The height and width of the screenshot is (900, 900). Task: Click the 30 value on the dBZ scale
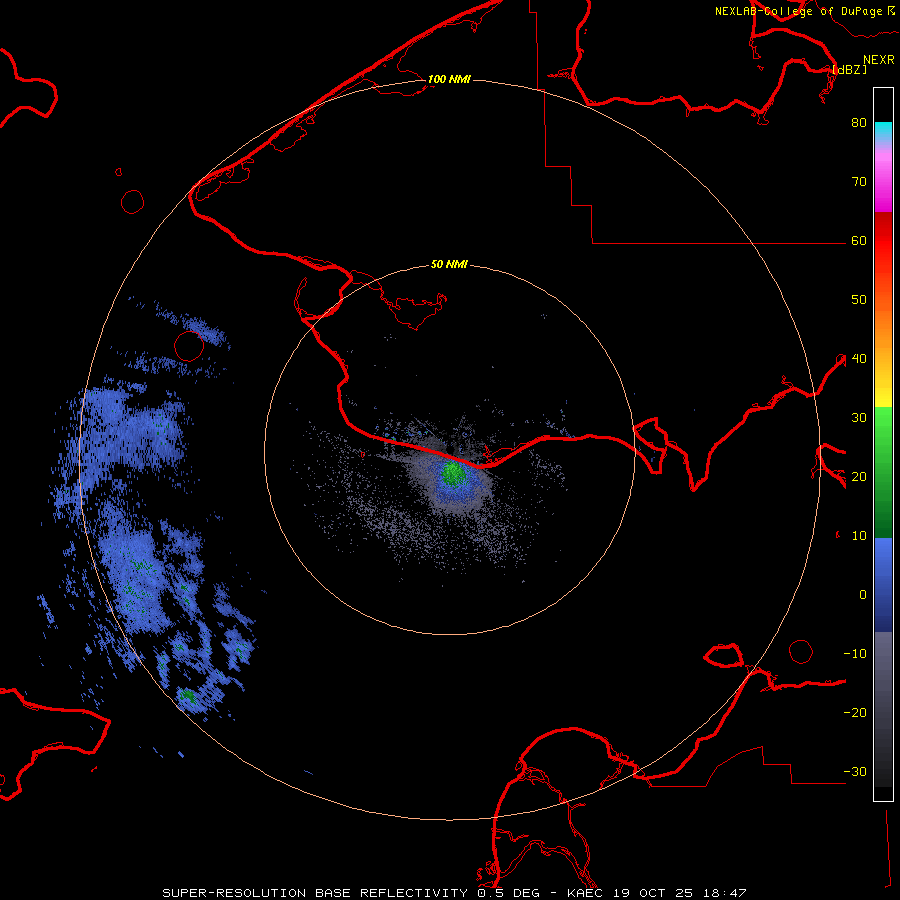click(x=859, y=418)
